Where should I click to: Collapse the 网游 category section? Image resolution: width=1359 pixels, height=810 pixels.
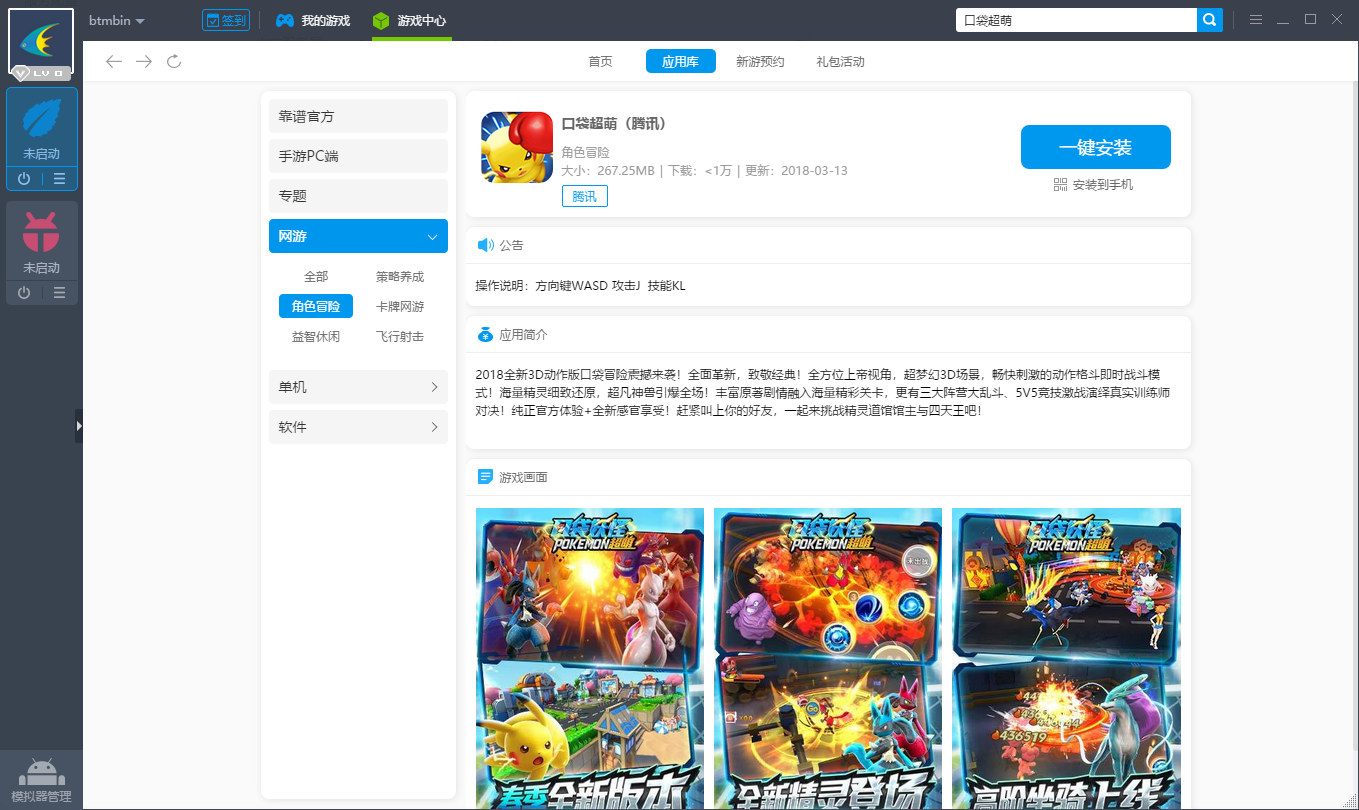pos(358,236)
